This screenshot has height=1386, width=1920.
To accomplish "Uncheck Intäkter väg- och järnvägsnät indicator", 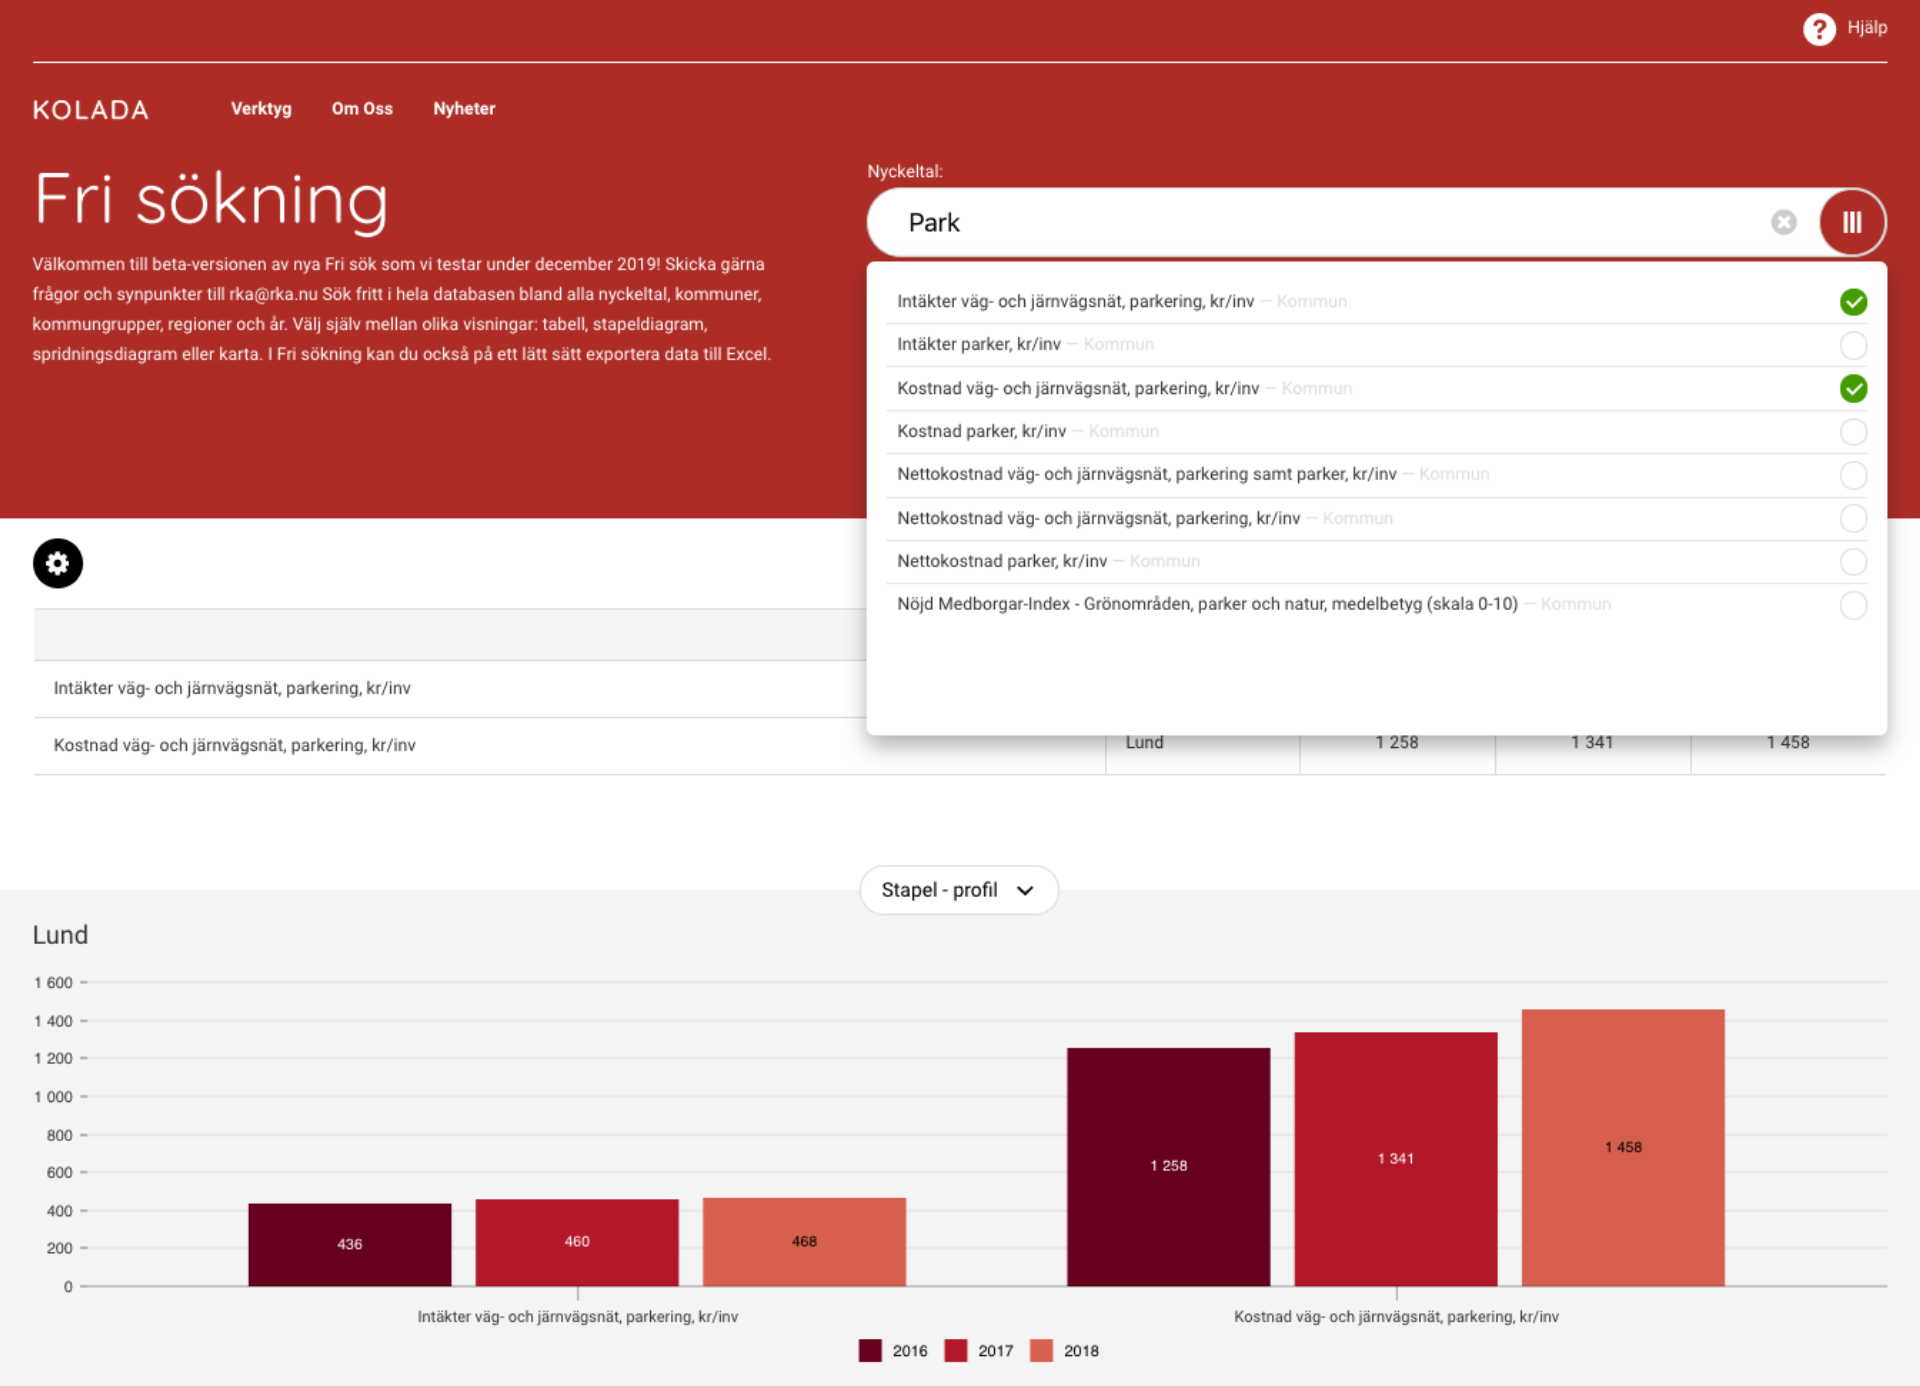I will pyautogui.click(x=1853, y=302).
